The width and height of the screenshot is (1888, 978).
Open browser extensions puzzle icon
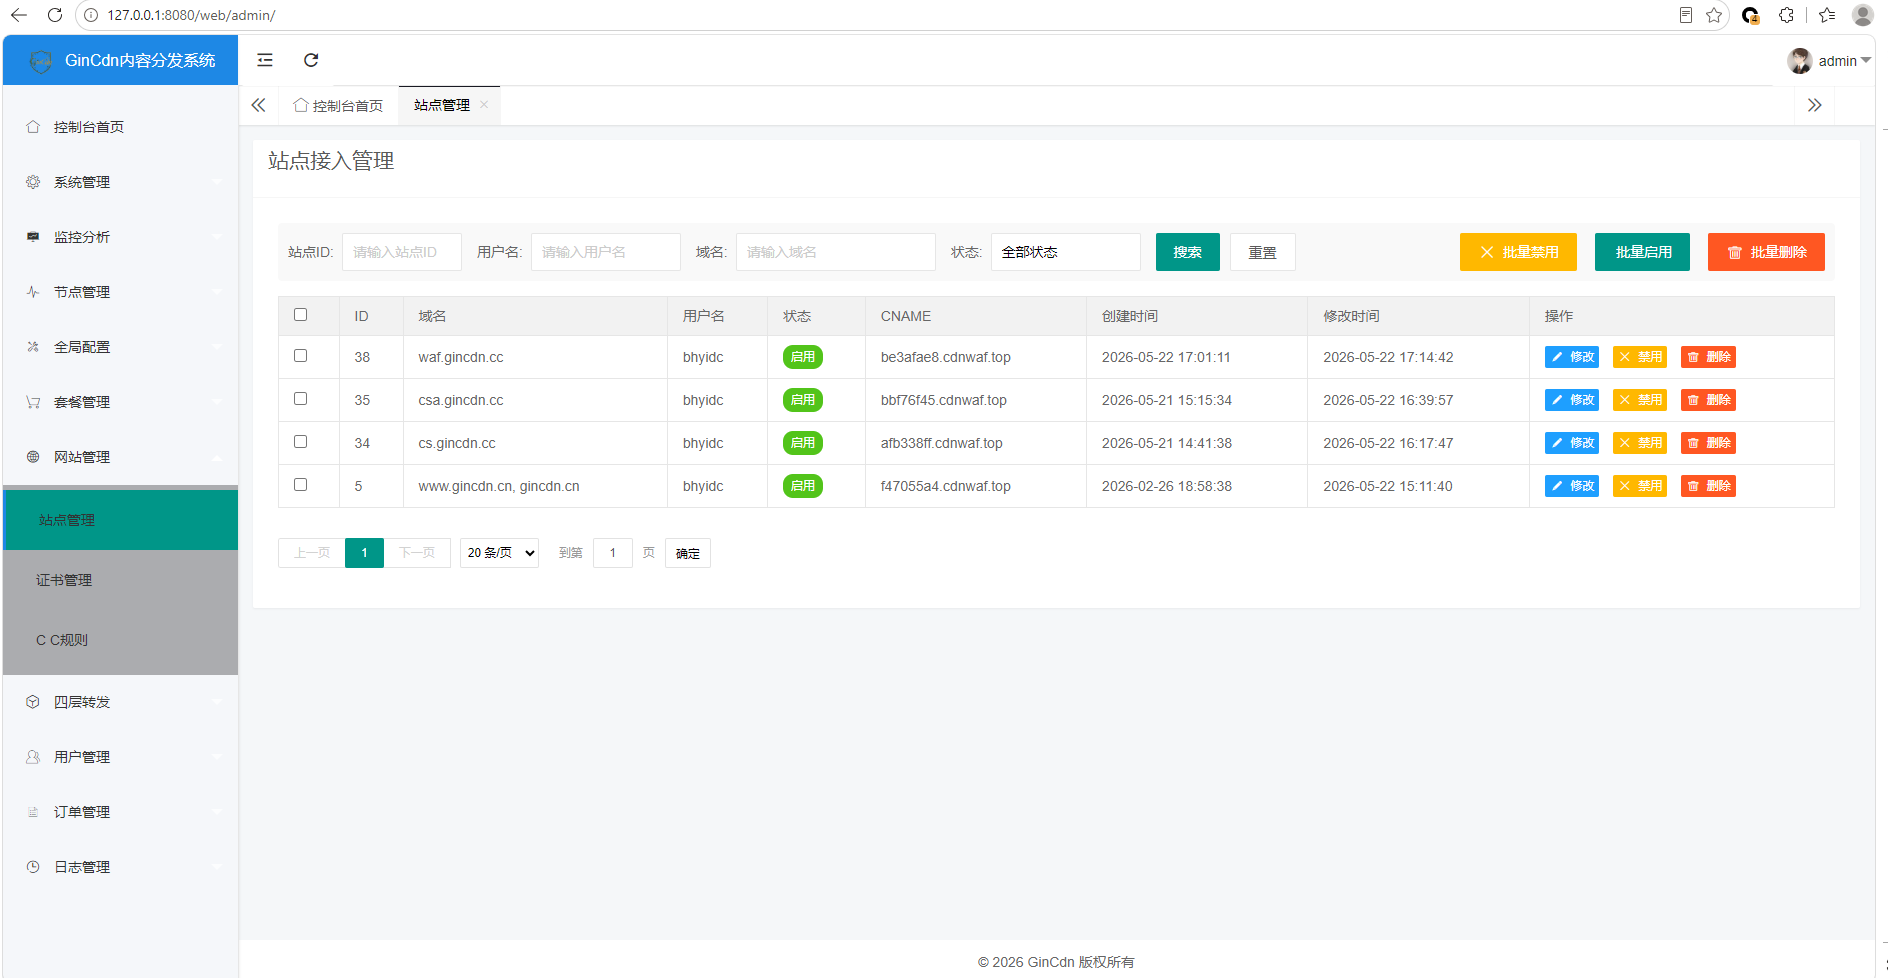(x=1786, y=15)
